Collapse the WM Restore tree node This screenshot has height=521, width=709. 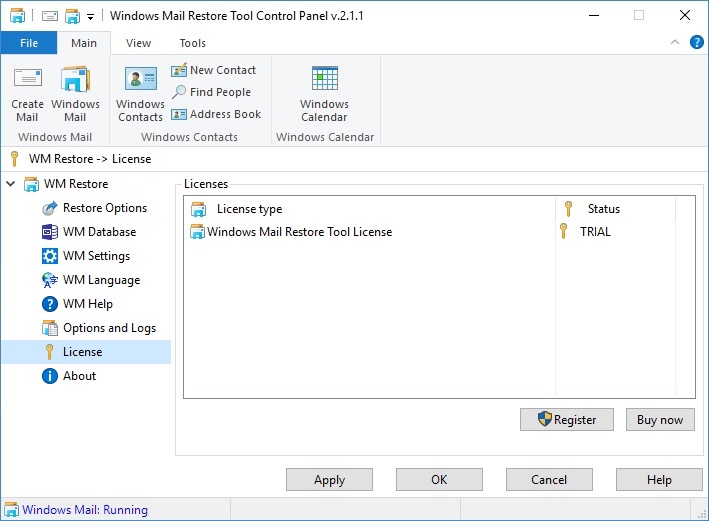[11, 184]
